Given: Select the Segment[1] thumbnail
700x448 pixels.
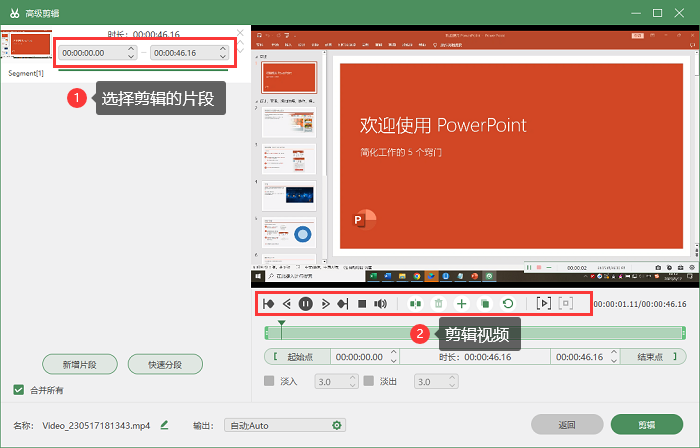Looking at the screenshot, I should 26,44.
